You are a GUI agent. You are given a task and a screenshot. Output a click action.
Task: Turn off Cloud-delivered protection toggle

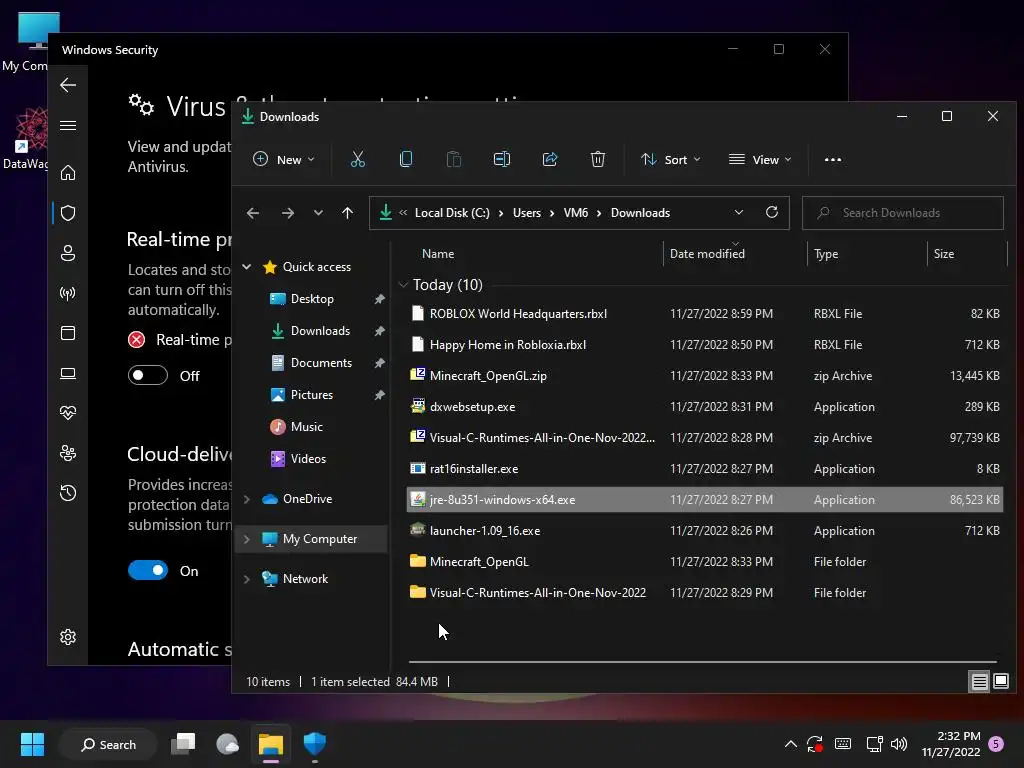pos(148,571)
